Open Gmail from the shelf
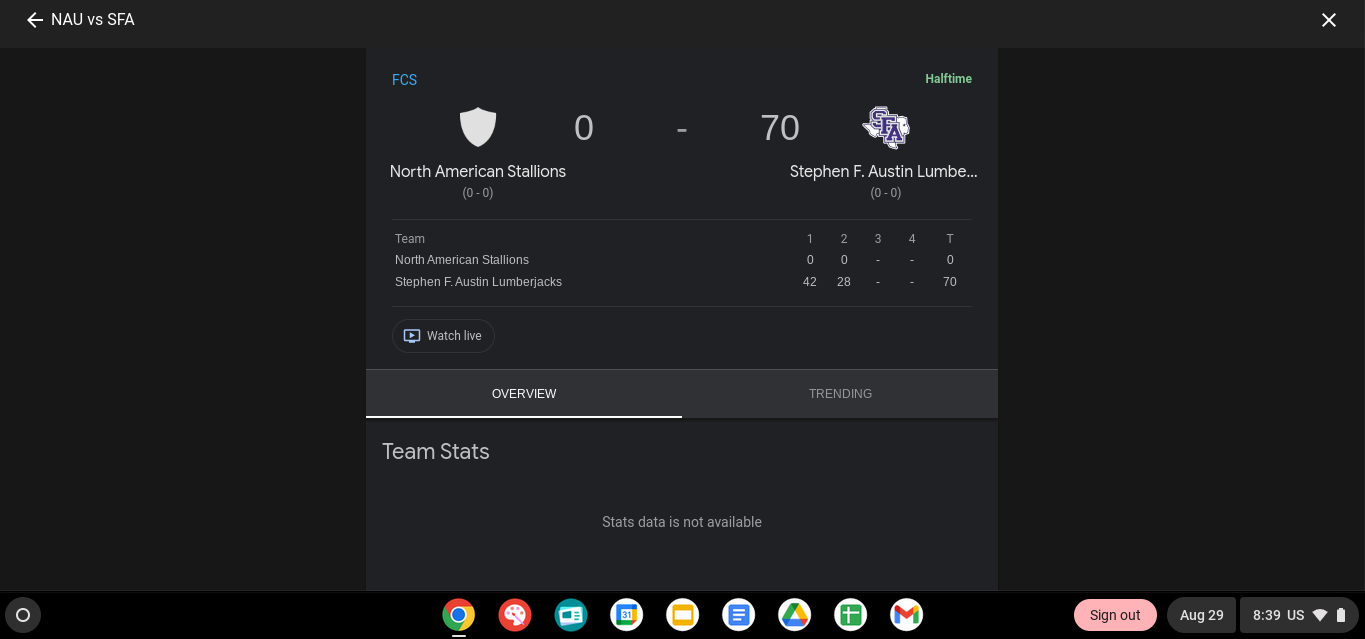 (907, 615)
